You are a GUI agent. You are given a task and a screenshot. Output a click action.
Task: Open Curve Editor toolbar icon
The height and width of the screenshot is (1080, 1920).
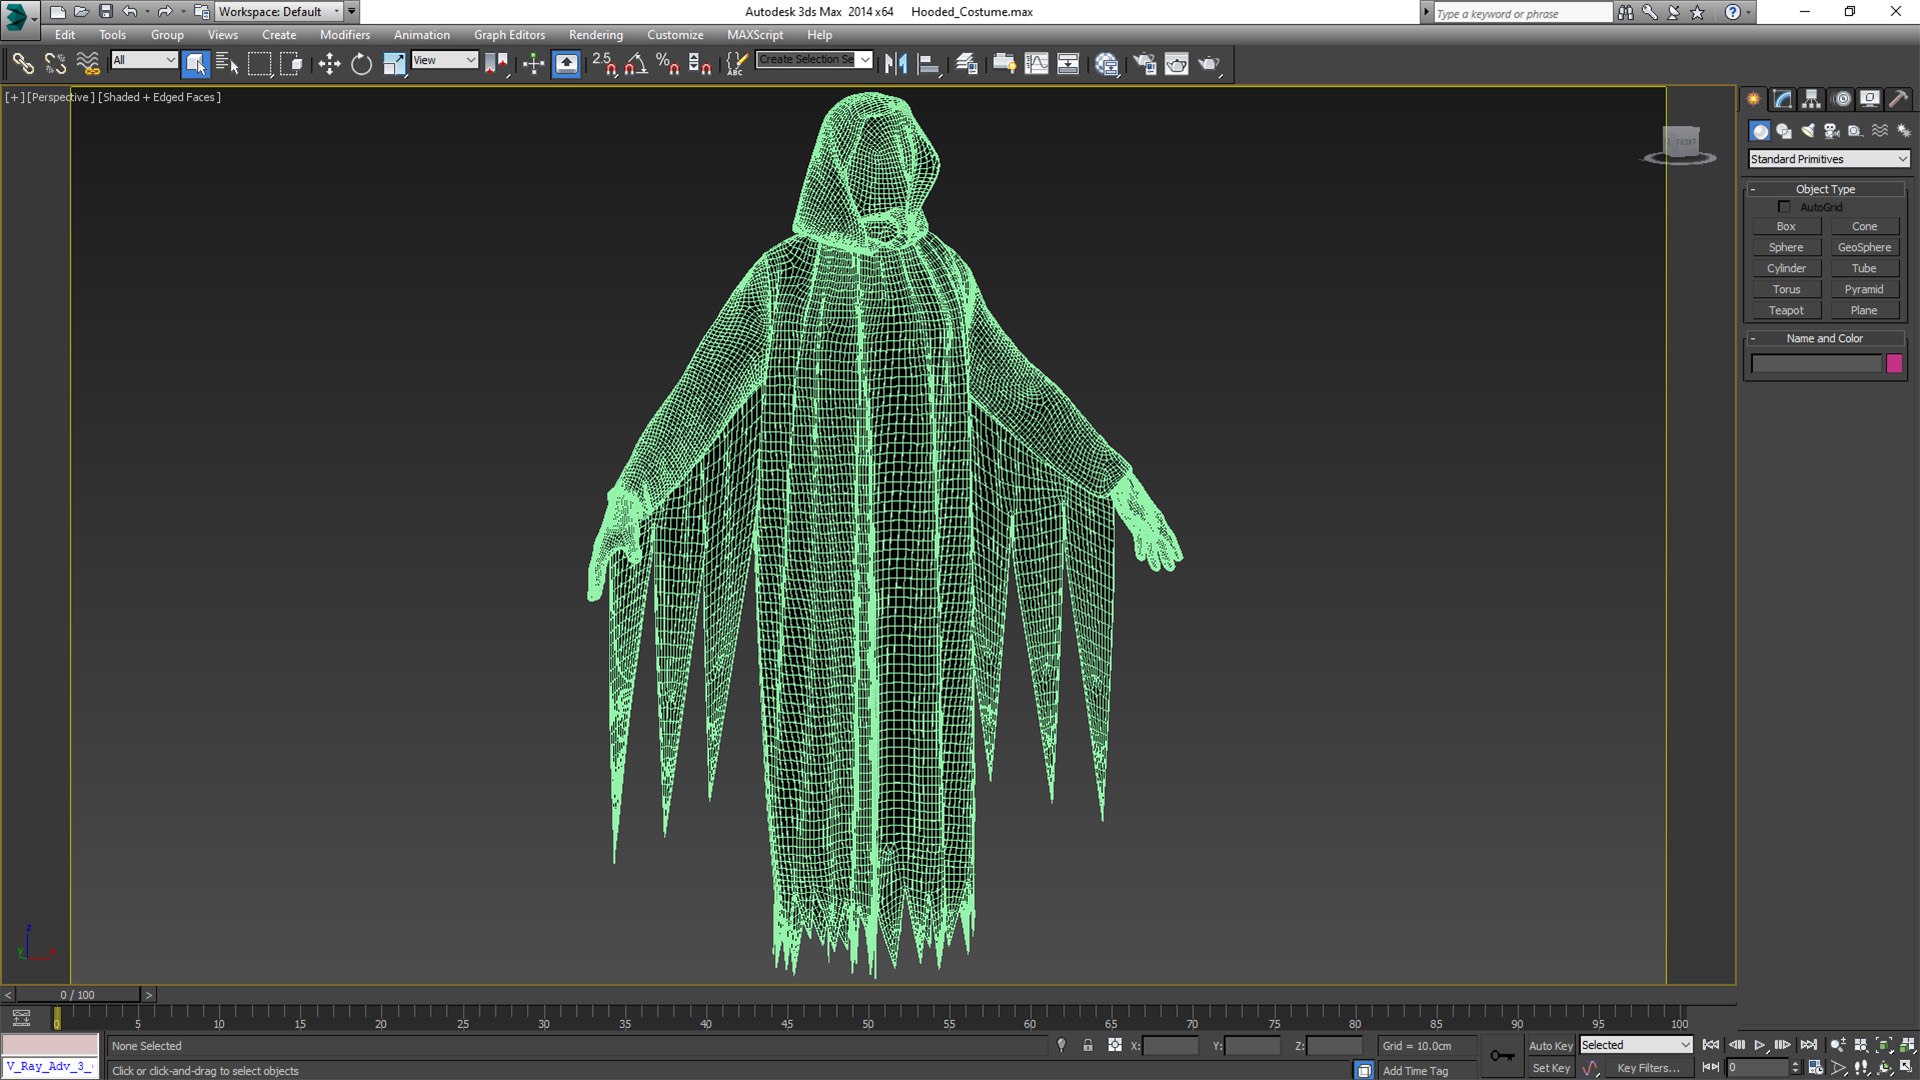pyautogui.click(x=1037, y=64)
